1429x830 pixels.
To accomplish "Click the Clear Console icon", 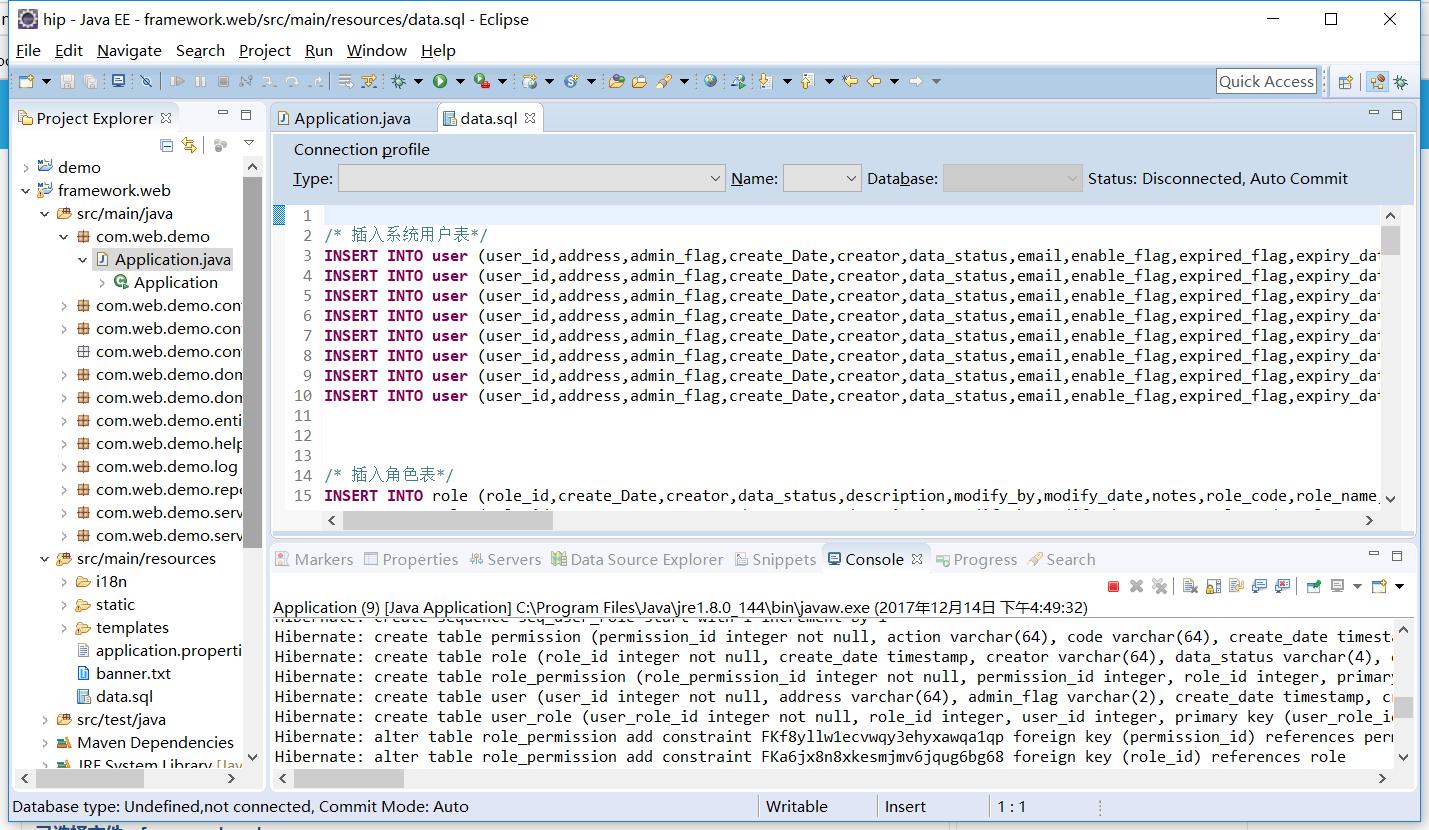I will [1191, 586].
